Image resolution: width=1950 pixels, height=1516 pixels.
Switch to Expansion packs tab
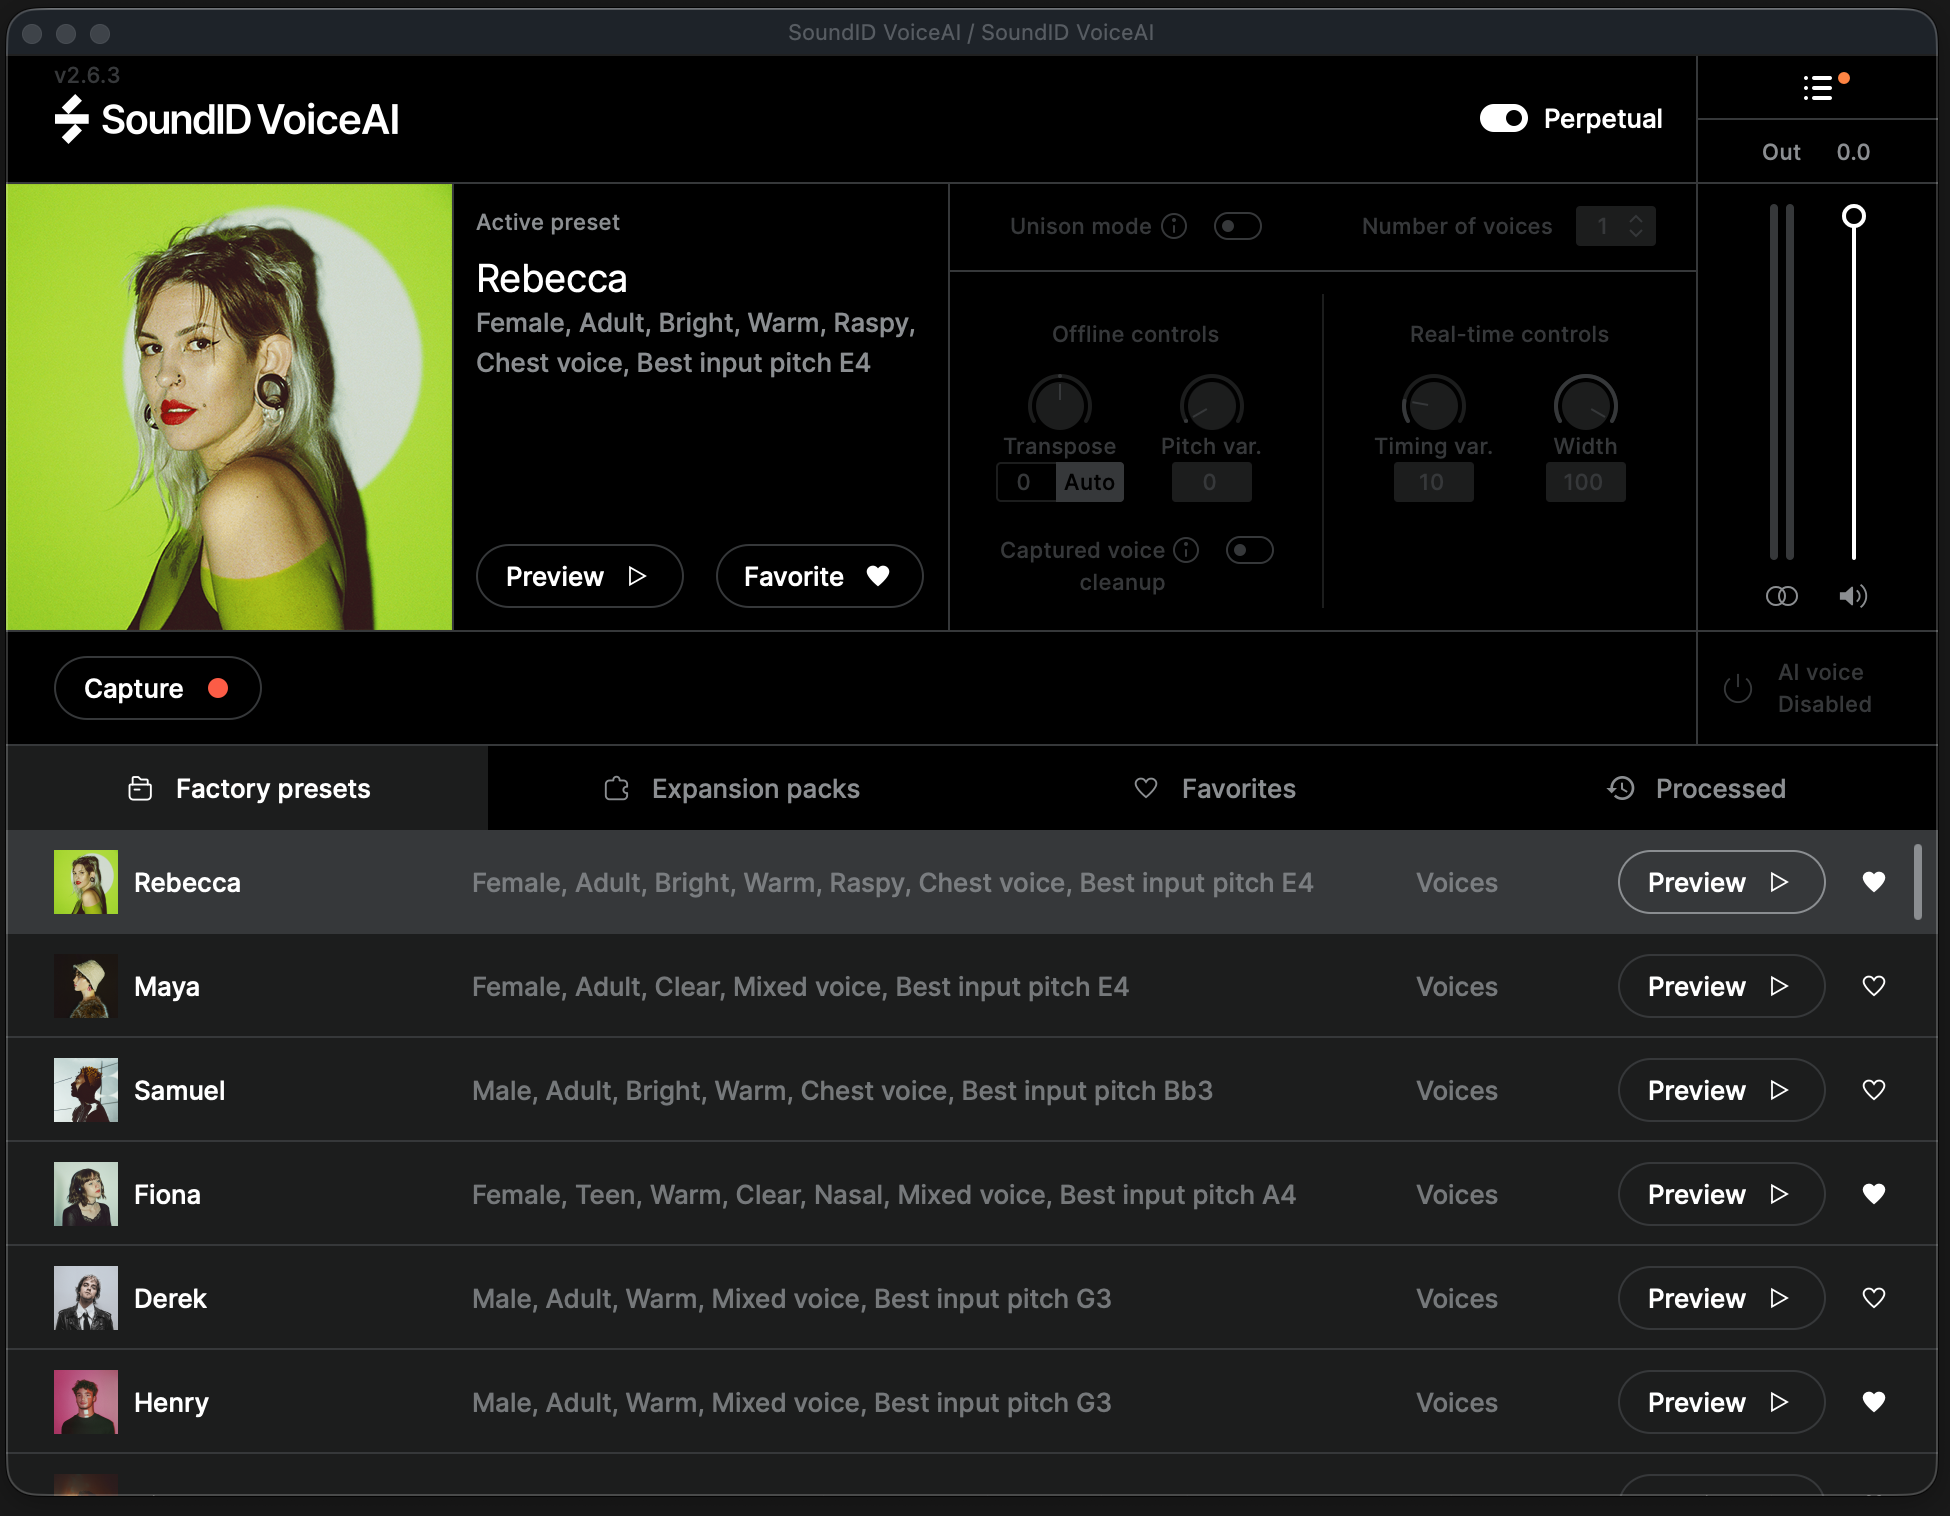point(732,788)
